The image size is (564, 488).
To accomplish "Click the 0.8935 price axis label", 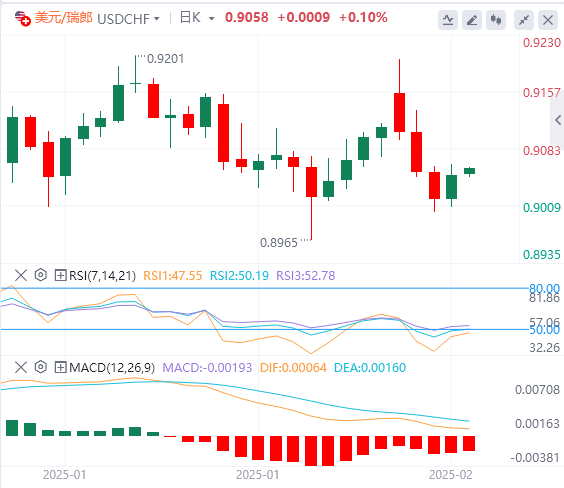I will pos(542,255).
